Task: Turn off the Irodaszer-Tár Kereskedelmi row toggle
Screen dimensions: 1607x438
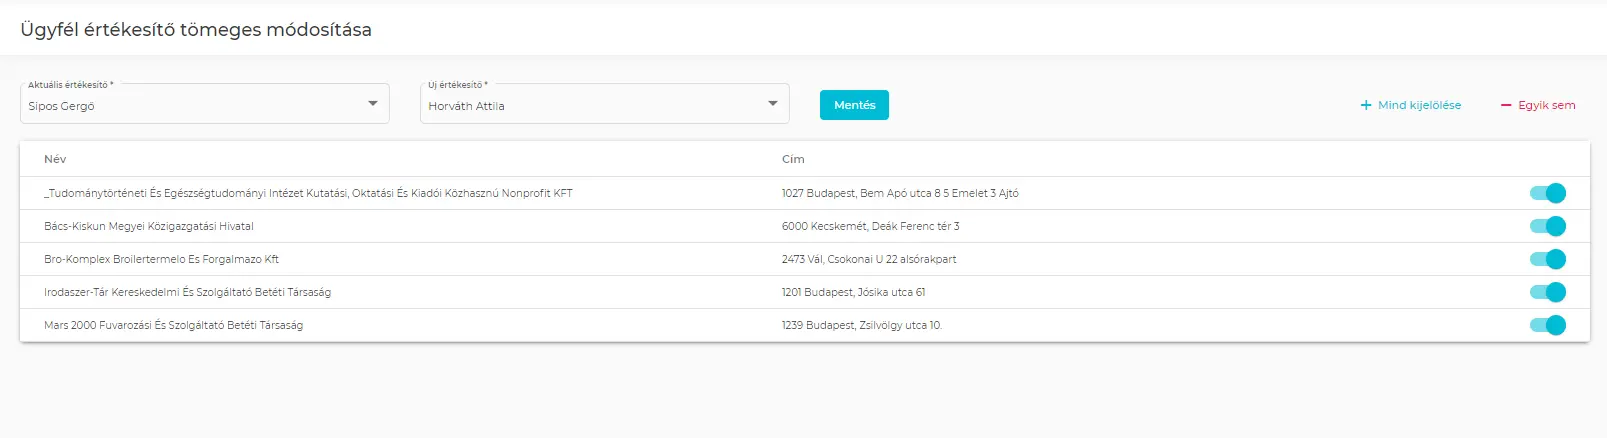Action: point(1547,292)
